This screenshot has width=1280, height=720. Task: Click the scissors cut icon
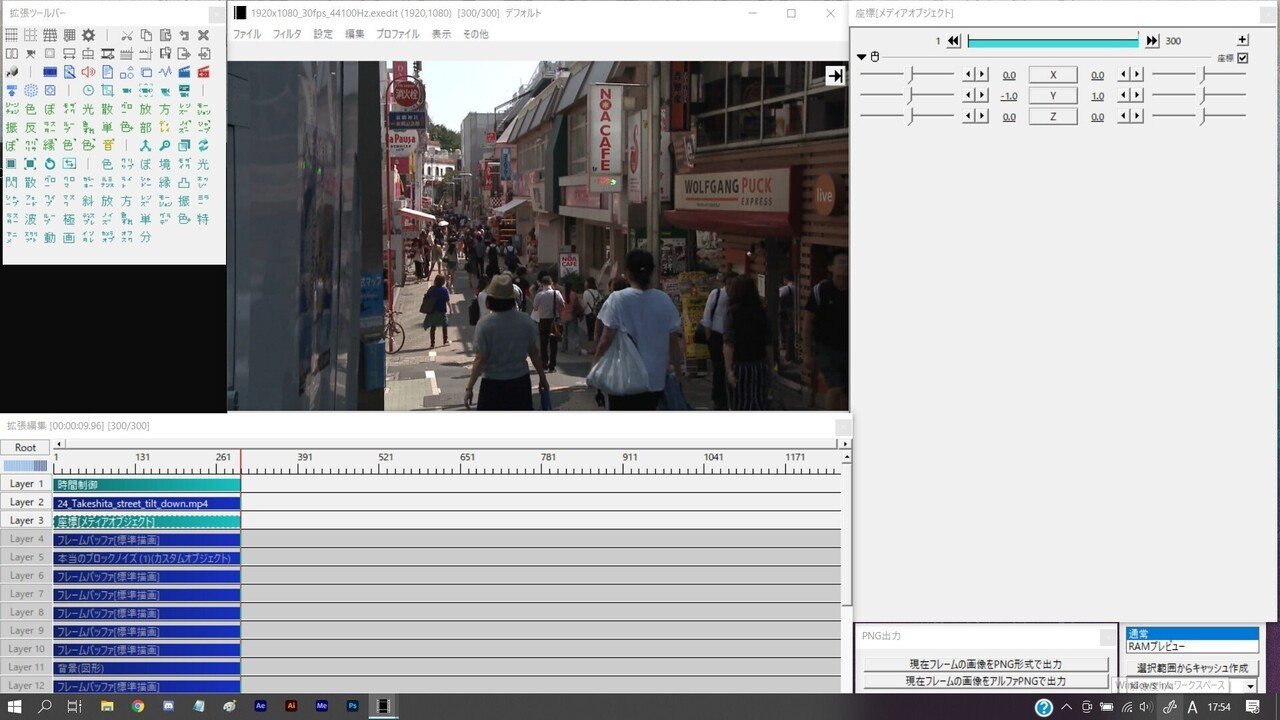point(127,35)
